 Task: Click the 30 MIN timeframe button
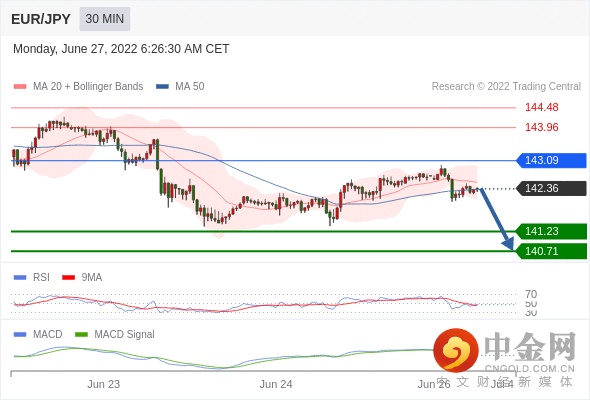[x=105, y=19]
